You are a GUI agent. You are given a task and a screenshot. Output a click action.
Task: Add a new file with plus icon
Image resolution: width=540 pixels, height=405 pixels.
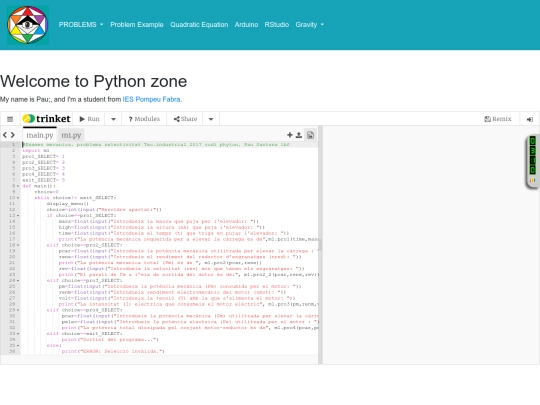point(290,135)
